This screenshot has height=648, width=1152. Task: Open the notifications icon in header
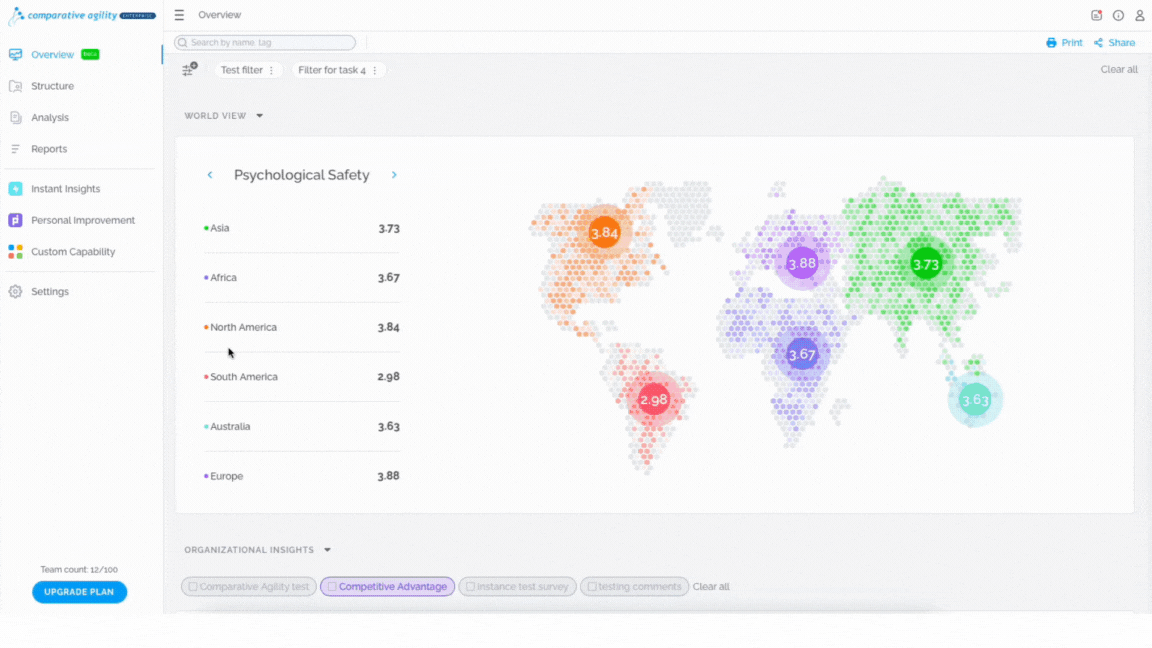(1096, 15)
